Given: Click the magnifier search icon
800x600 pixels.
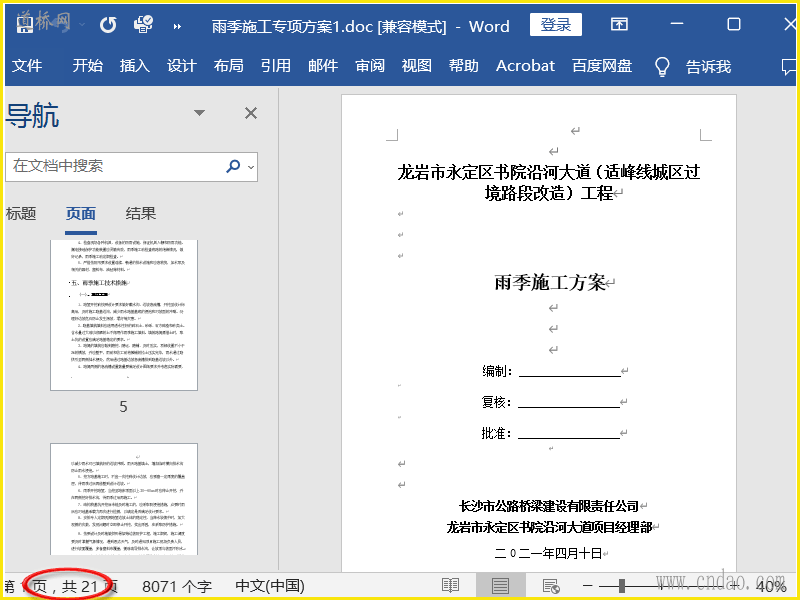Looking at the screenshot, I should [233, 166].
